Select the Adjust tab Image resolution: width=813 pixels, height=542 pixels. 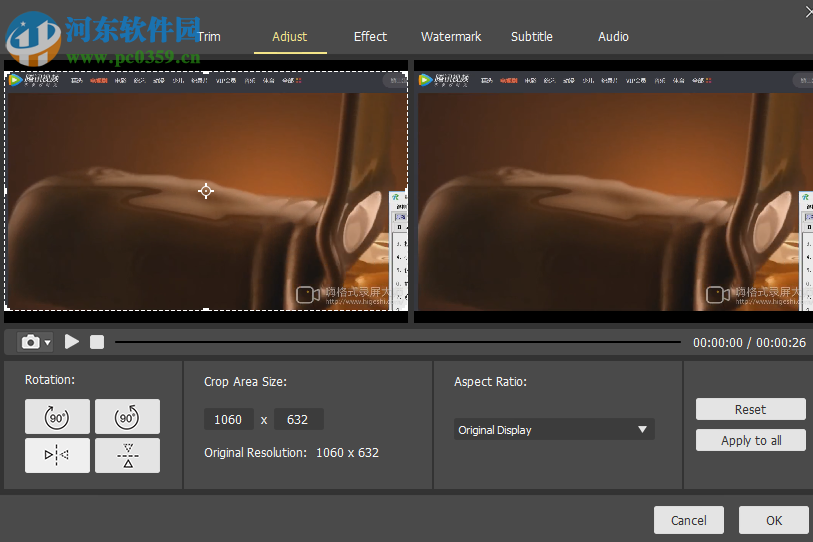pyautogui.click(x=290, y=37)
